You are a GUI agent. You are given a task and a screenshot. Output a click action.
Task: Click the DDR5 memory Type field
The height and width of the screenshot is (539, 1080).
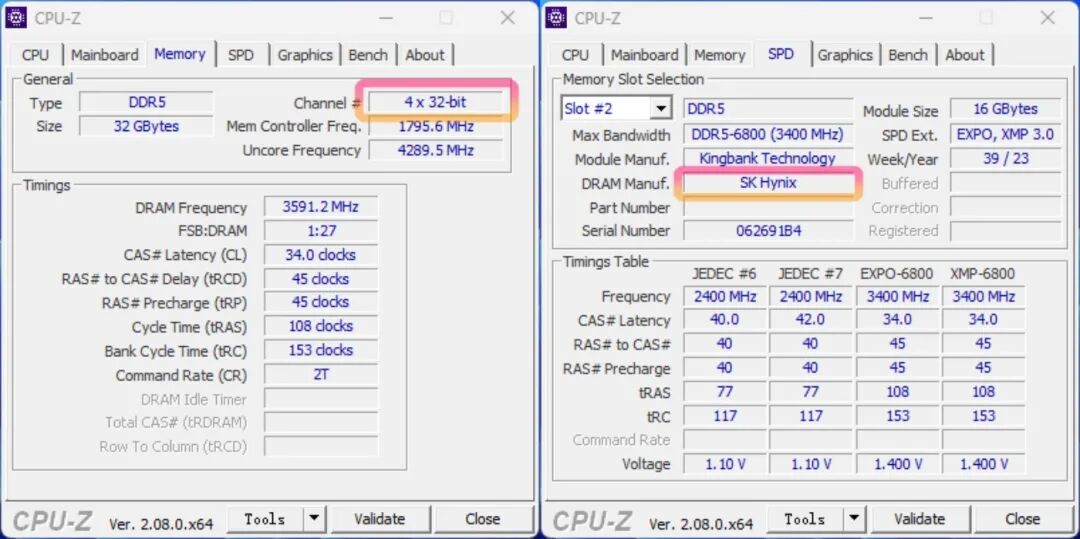147,103
